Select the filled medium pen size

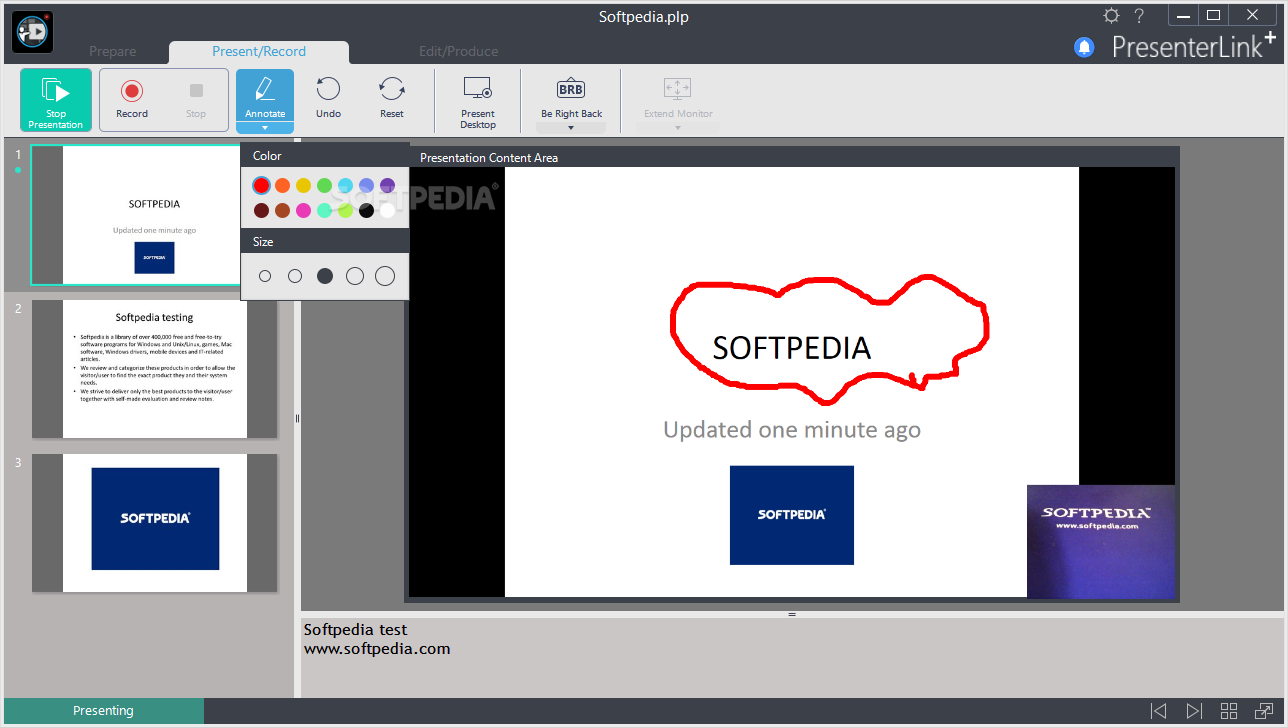[325, 276]
